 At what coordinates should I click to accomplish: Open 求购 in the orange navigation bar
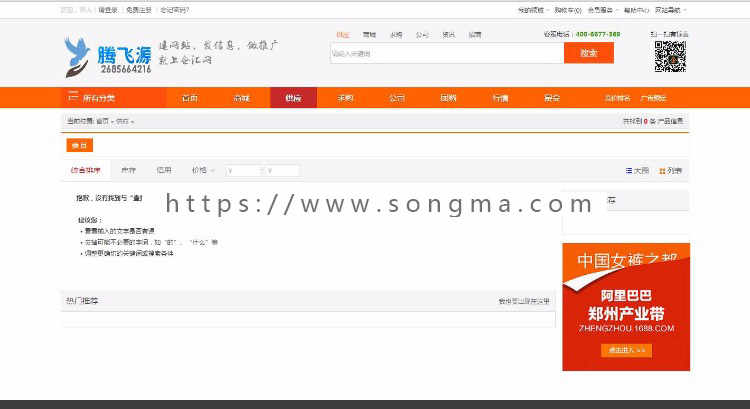345,98
